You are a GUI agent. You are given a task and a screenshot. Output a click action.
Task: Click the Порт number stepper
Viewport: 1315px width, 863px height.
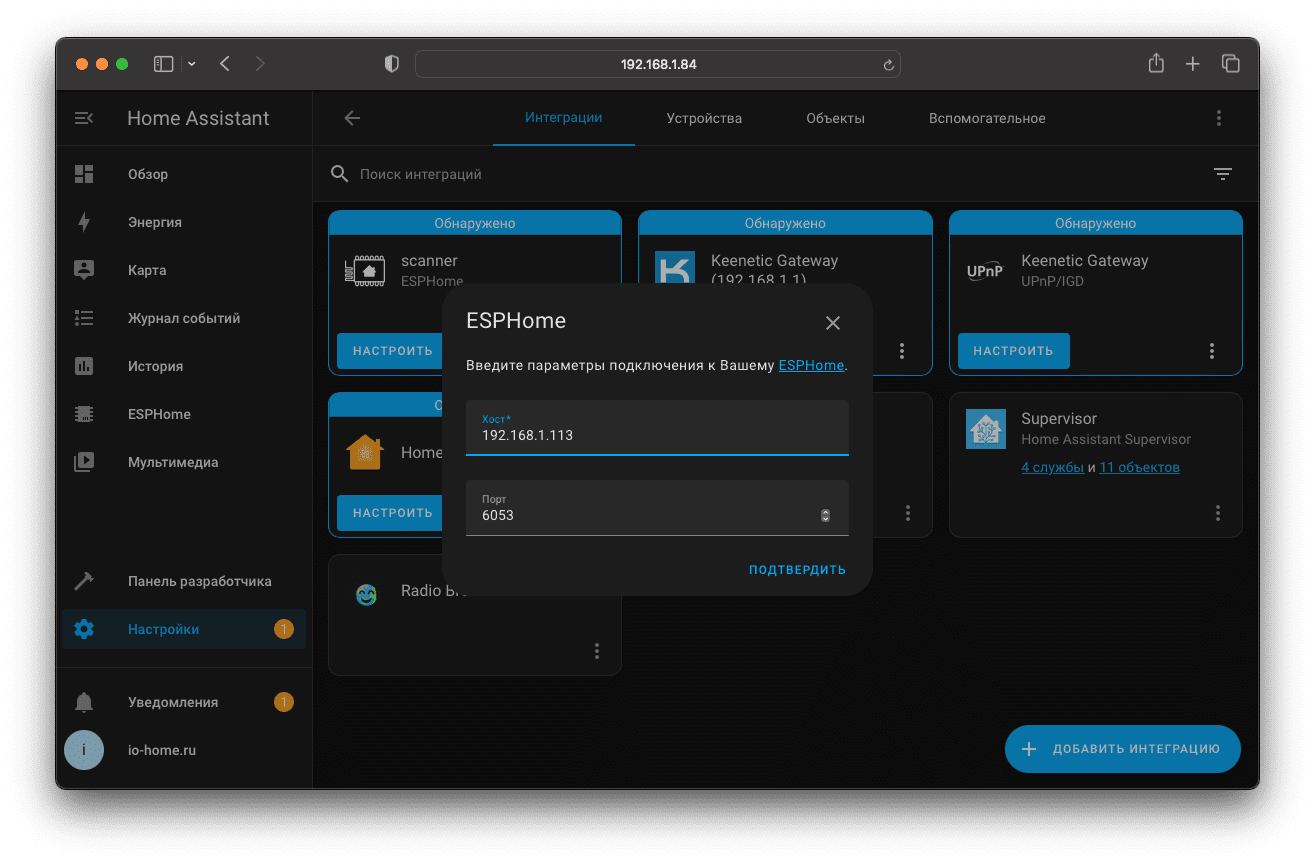(825, 515)
